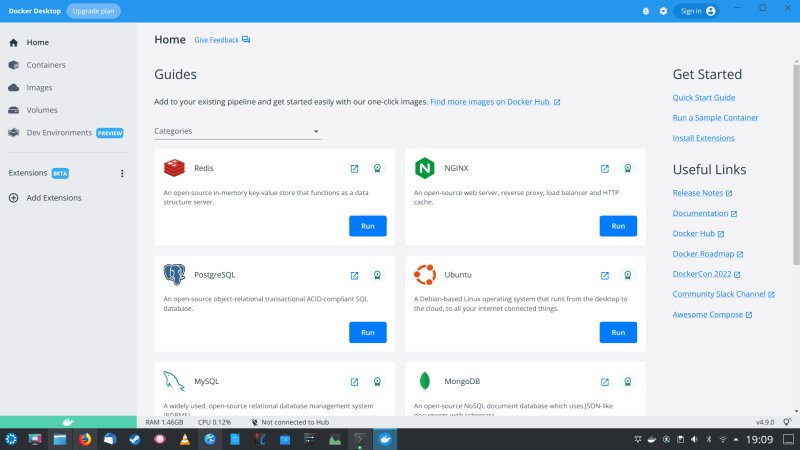The height and width of the screenshot is (450, 800).
Task: Click NGINX official image badge icon
Action: [x=628, y=168]
